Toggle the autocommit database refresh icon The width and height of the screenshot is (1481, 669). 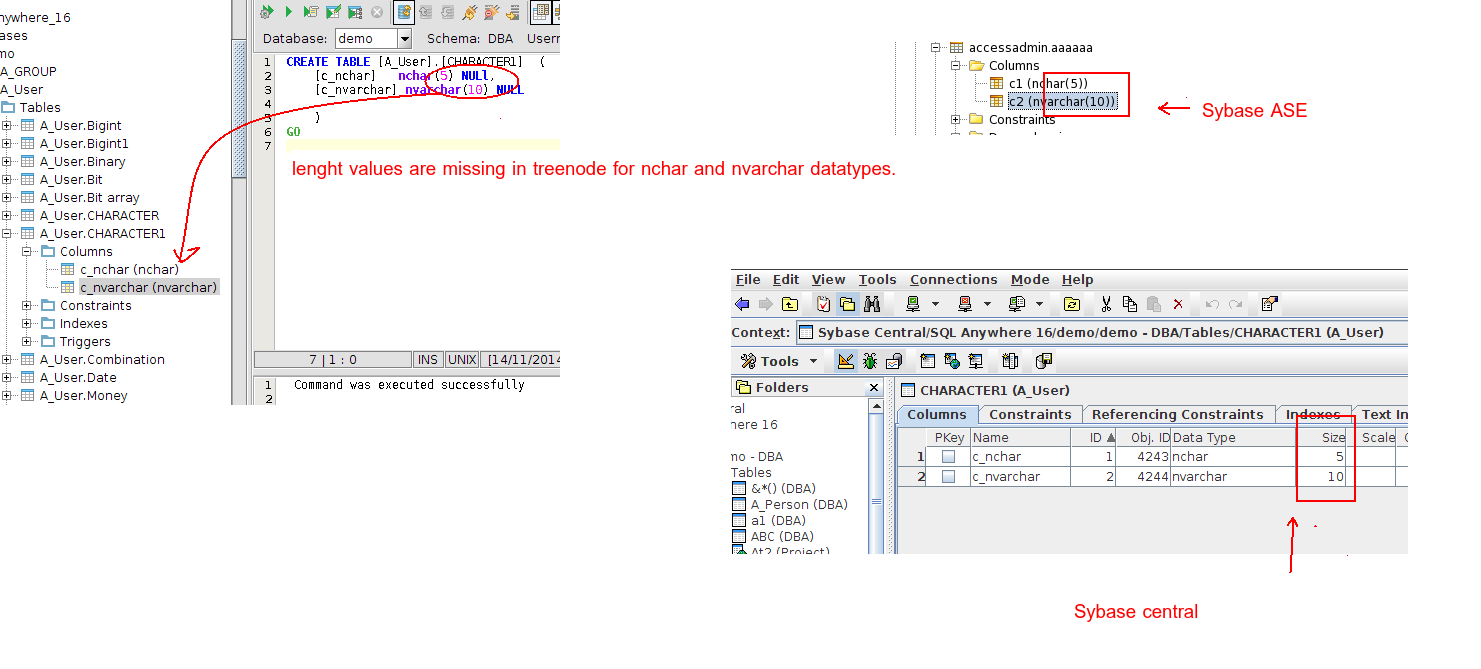pos(404,12)
